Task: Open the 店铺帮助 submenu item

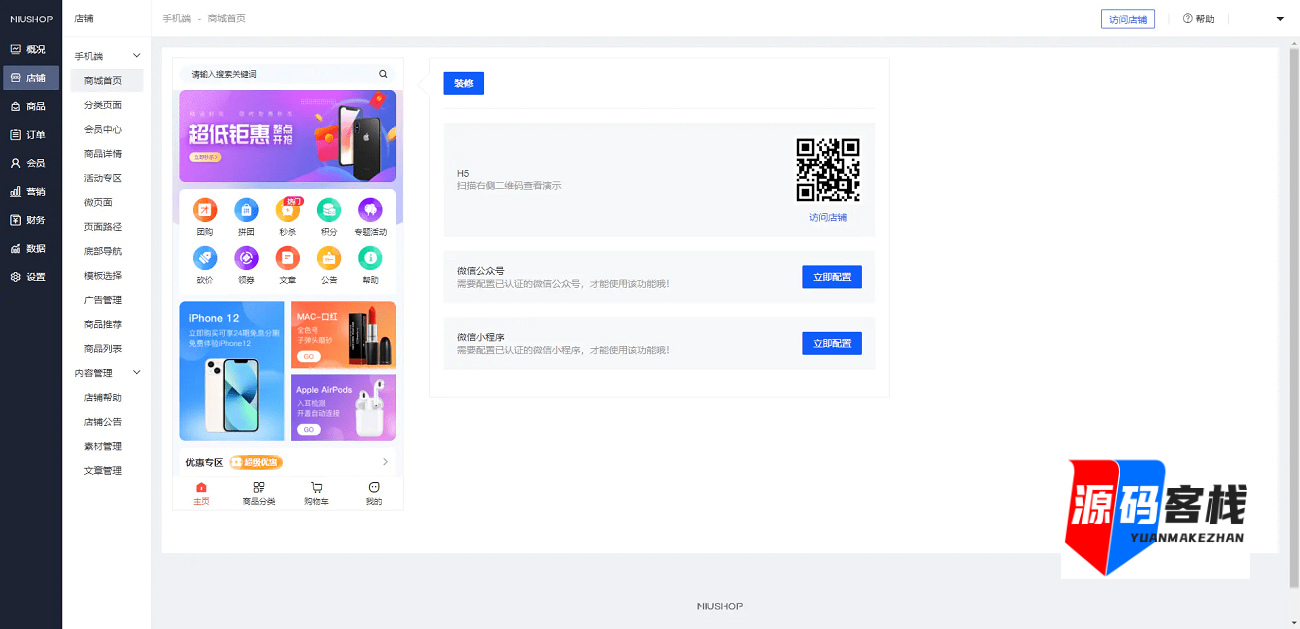Action: (103, 398)
